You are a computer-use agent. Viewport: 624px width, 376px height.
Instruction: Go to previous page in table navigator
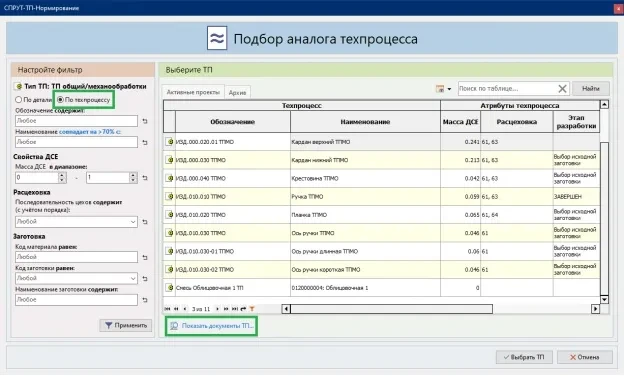176,309
